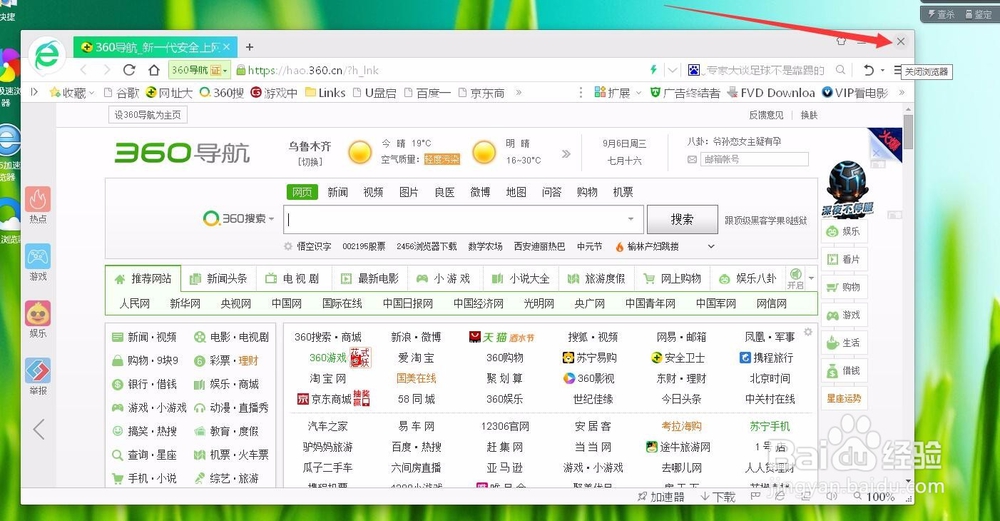
Task: Click 加速器 in status bar
Action: pyautogui.click(x=660, y=496)
